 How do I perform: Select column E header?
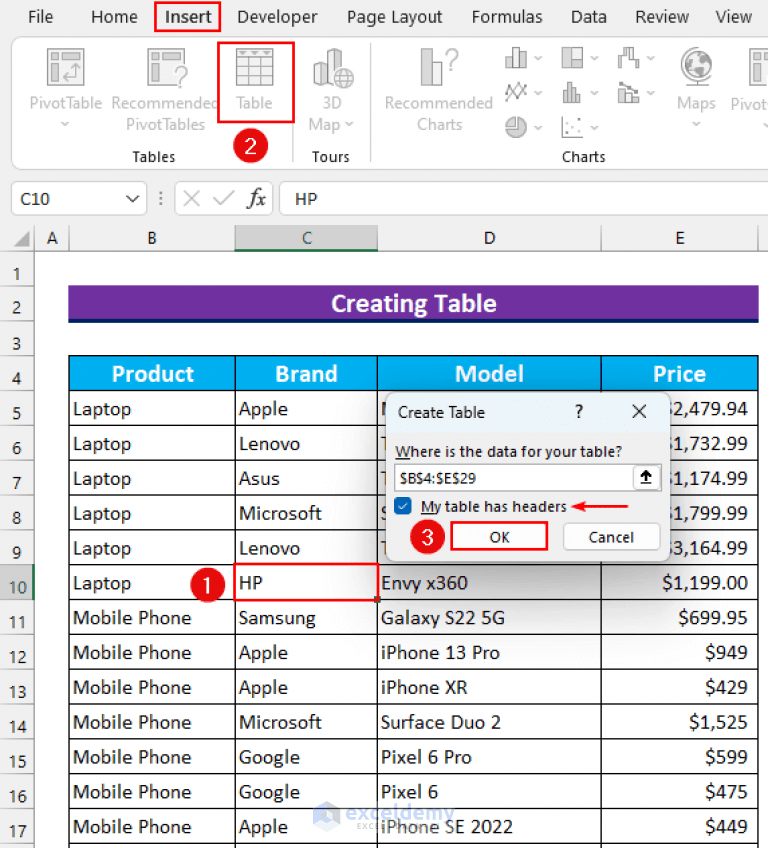tap(679, 238)
